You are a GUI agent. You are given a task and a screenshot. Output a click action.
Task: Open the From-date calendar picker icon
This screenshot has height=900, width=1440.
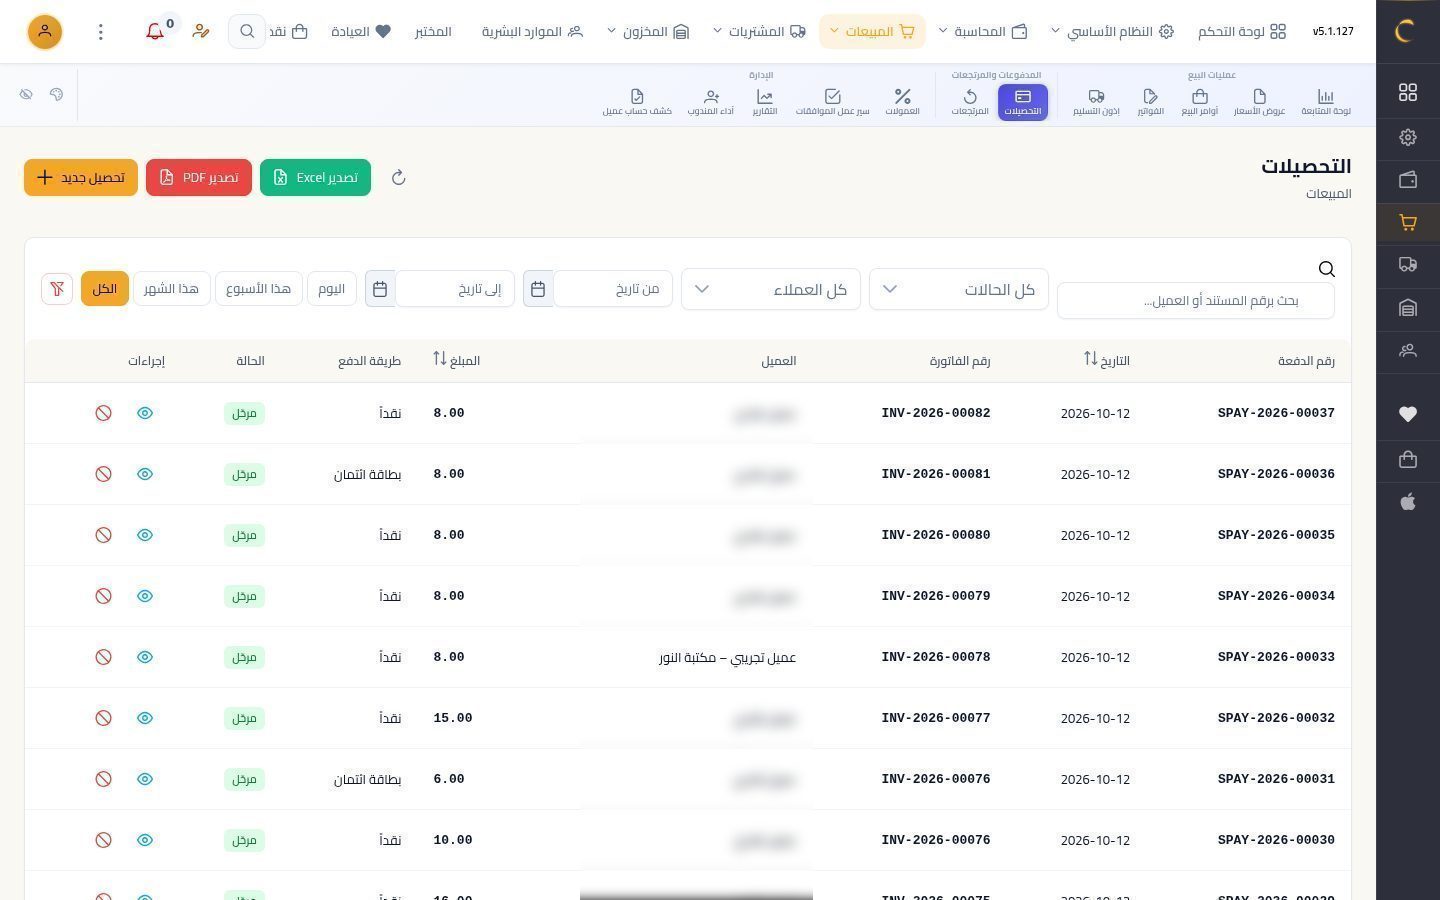click(x=538, y=289)
